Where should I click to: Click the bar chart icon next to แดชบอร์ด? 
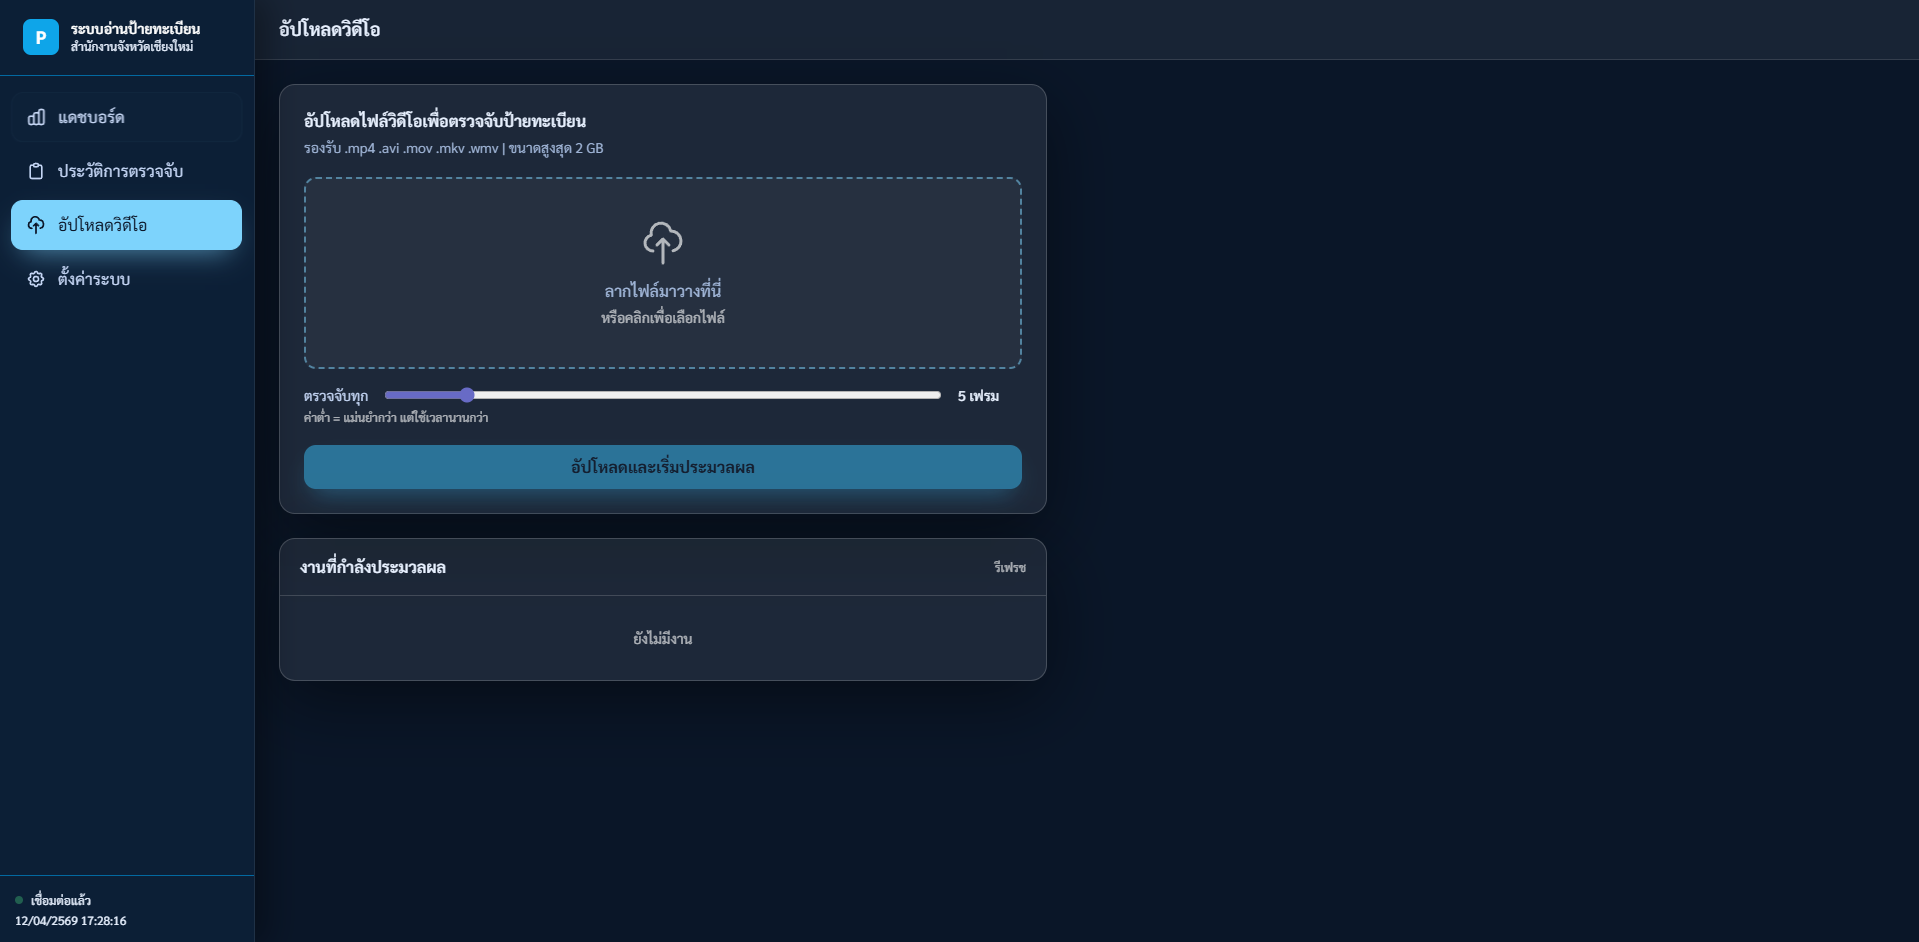pyautogui.click(x=36, y=117)
